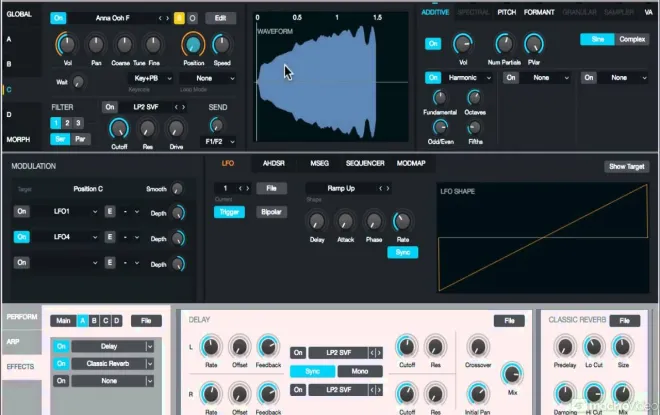The image size is (660, 415).
Task: Adjust the oscillator Vol knob
Action: click(67, 44)
